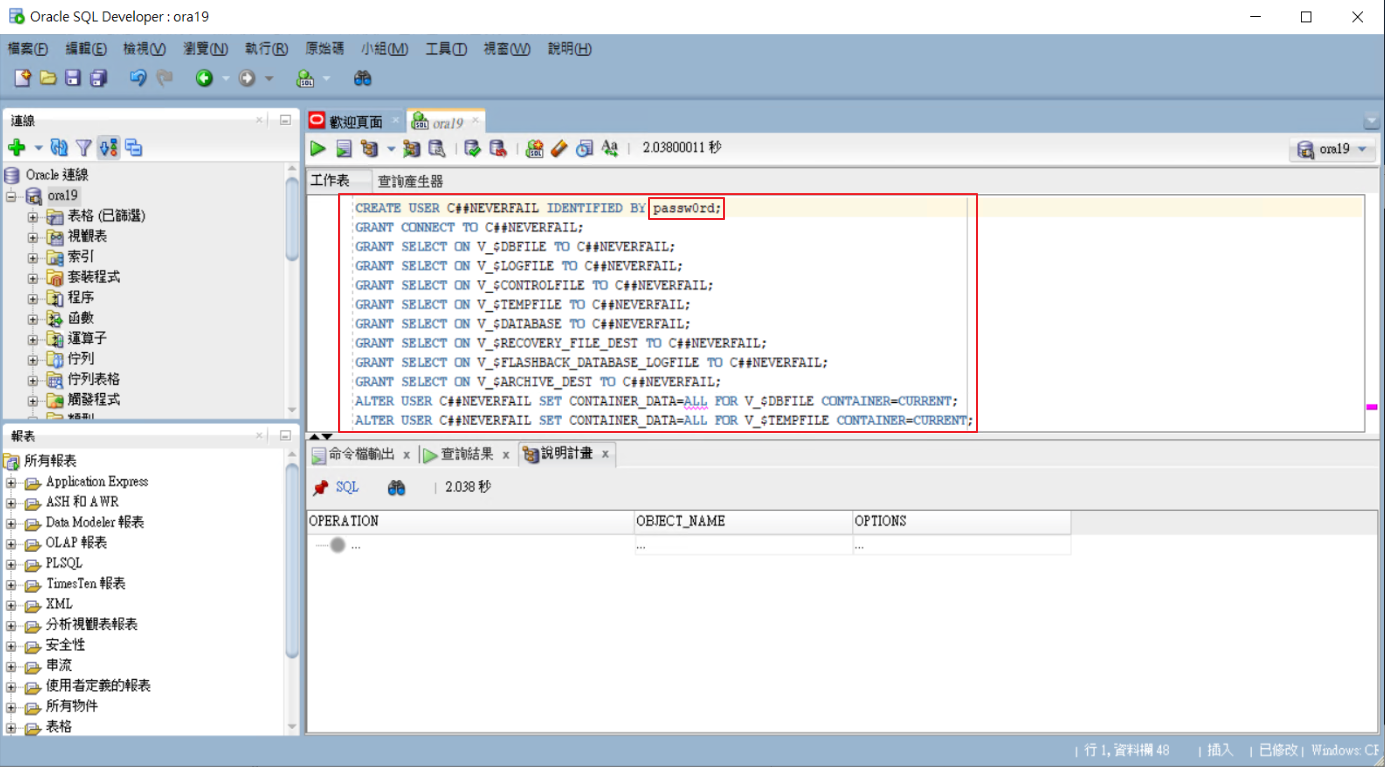Click the Open folder toolbar icon
The image size is (1385, 767).
click(x=47, y=78)
